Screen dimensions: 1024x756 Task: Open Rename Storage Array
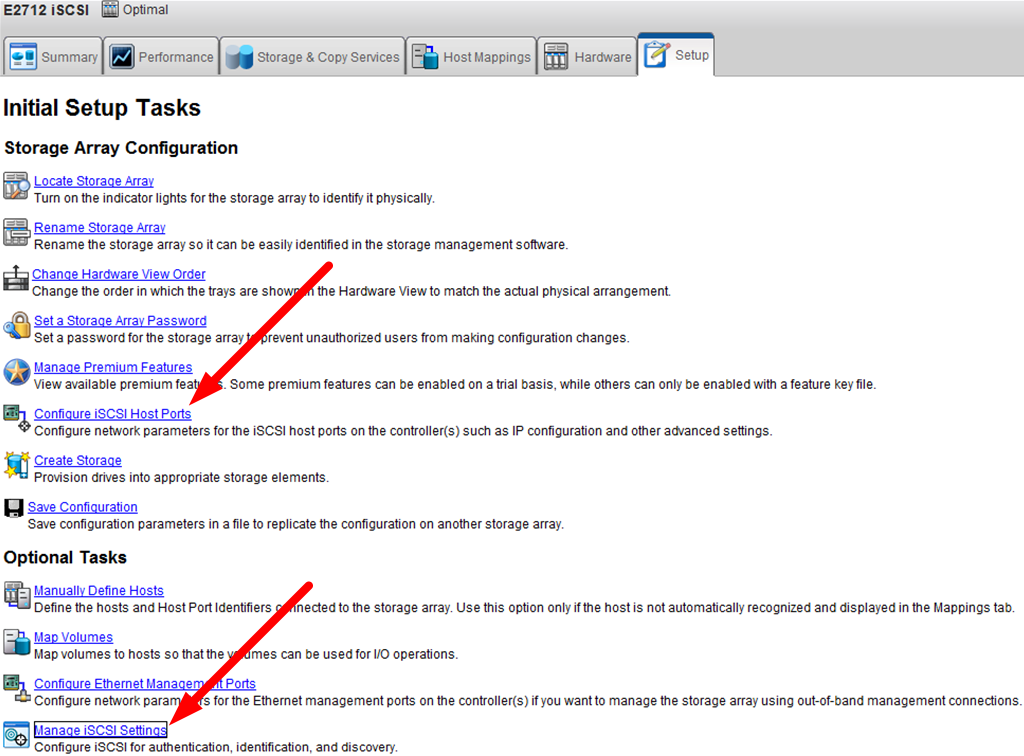click(x=99, y=227)
